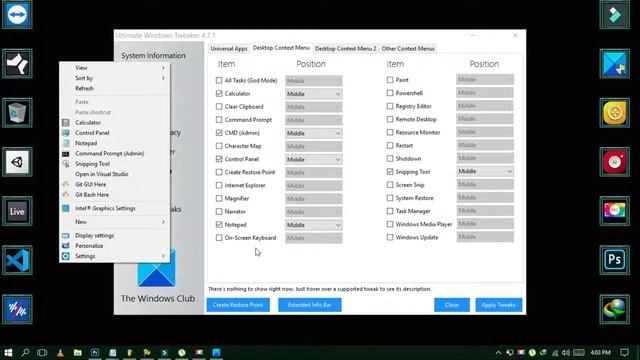Open System Information in the sidebar

coord(153,56)
